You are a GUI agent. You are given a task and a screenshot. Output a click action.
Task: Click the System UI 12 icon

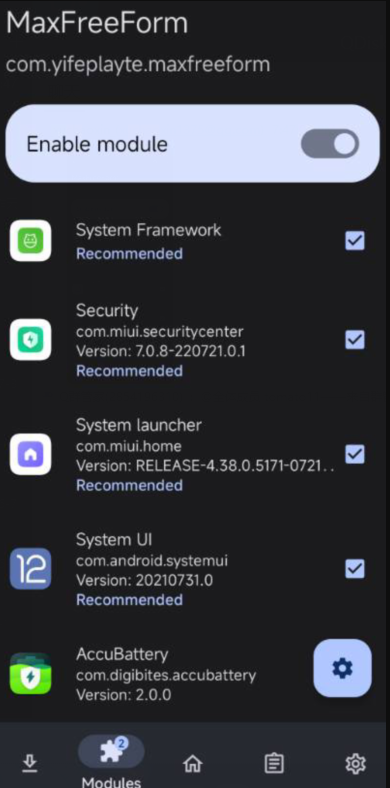31,568
